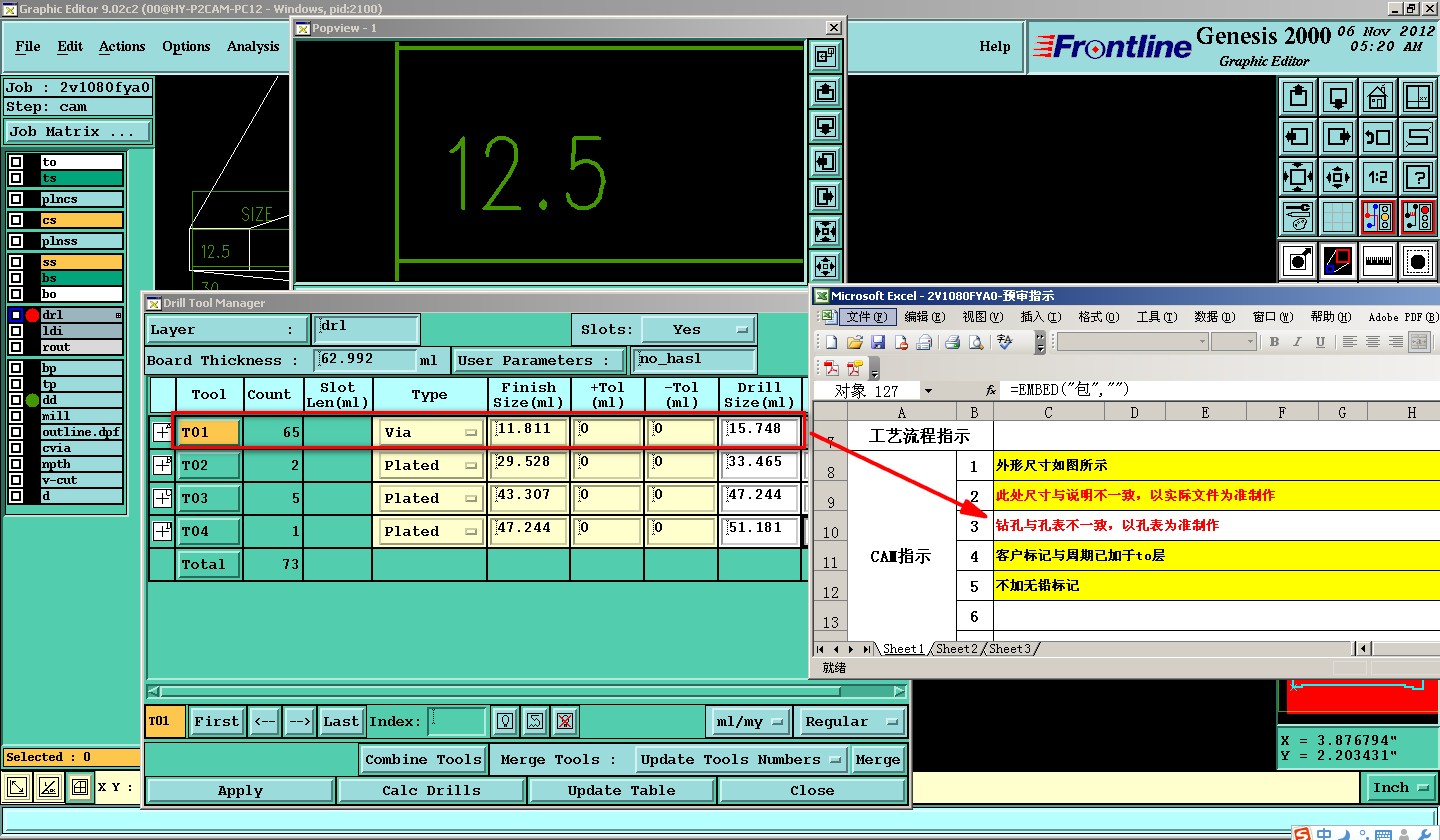The height and width of the screenshot is (840, 1440).
Task: Click the red and blue square area zoom icon
Action: [1338, 261]
